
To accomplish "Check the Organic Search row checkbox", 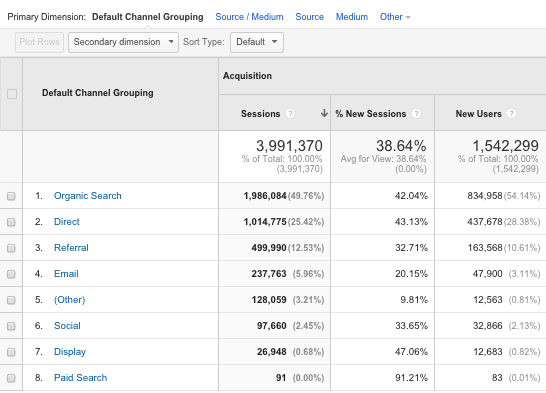I will tap(11, 196).
